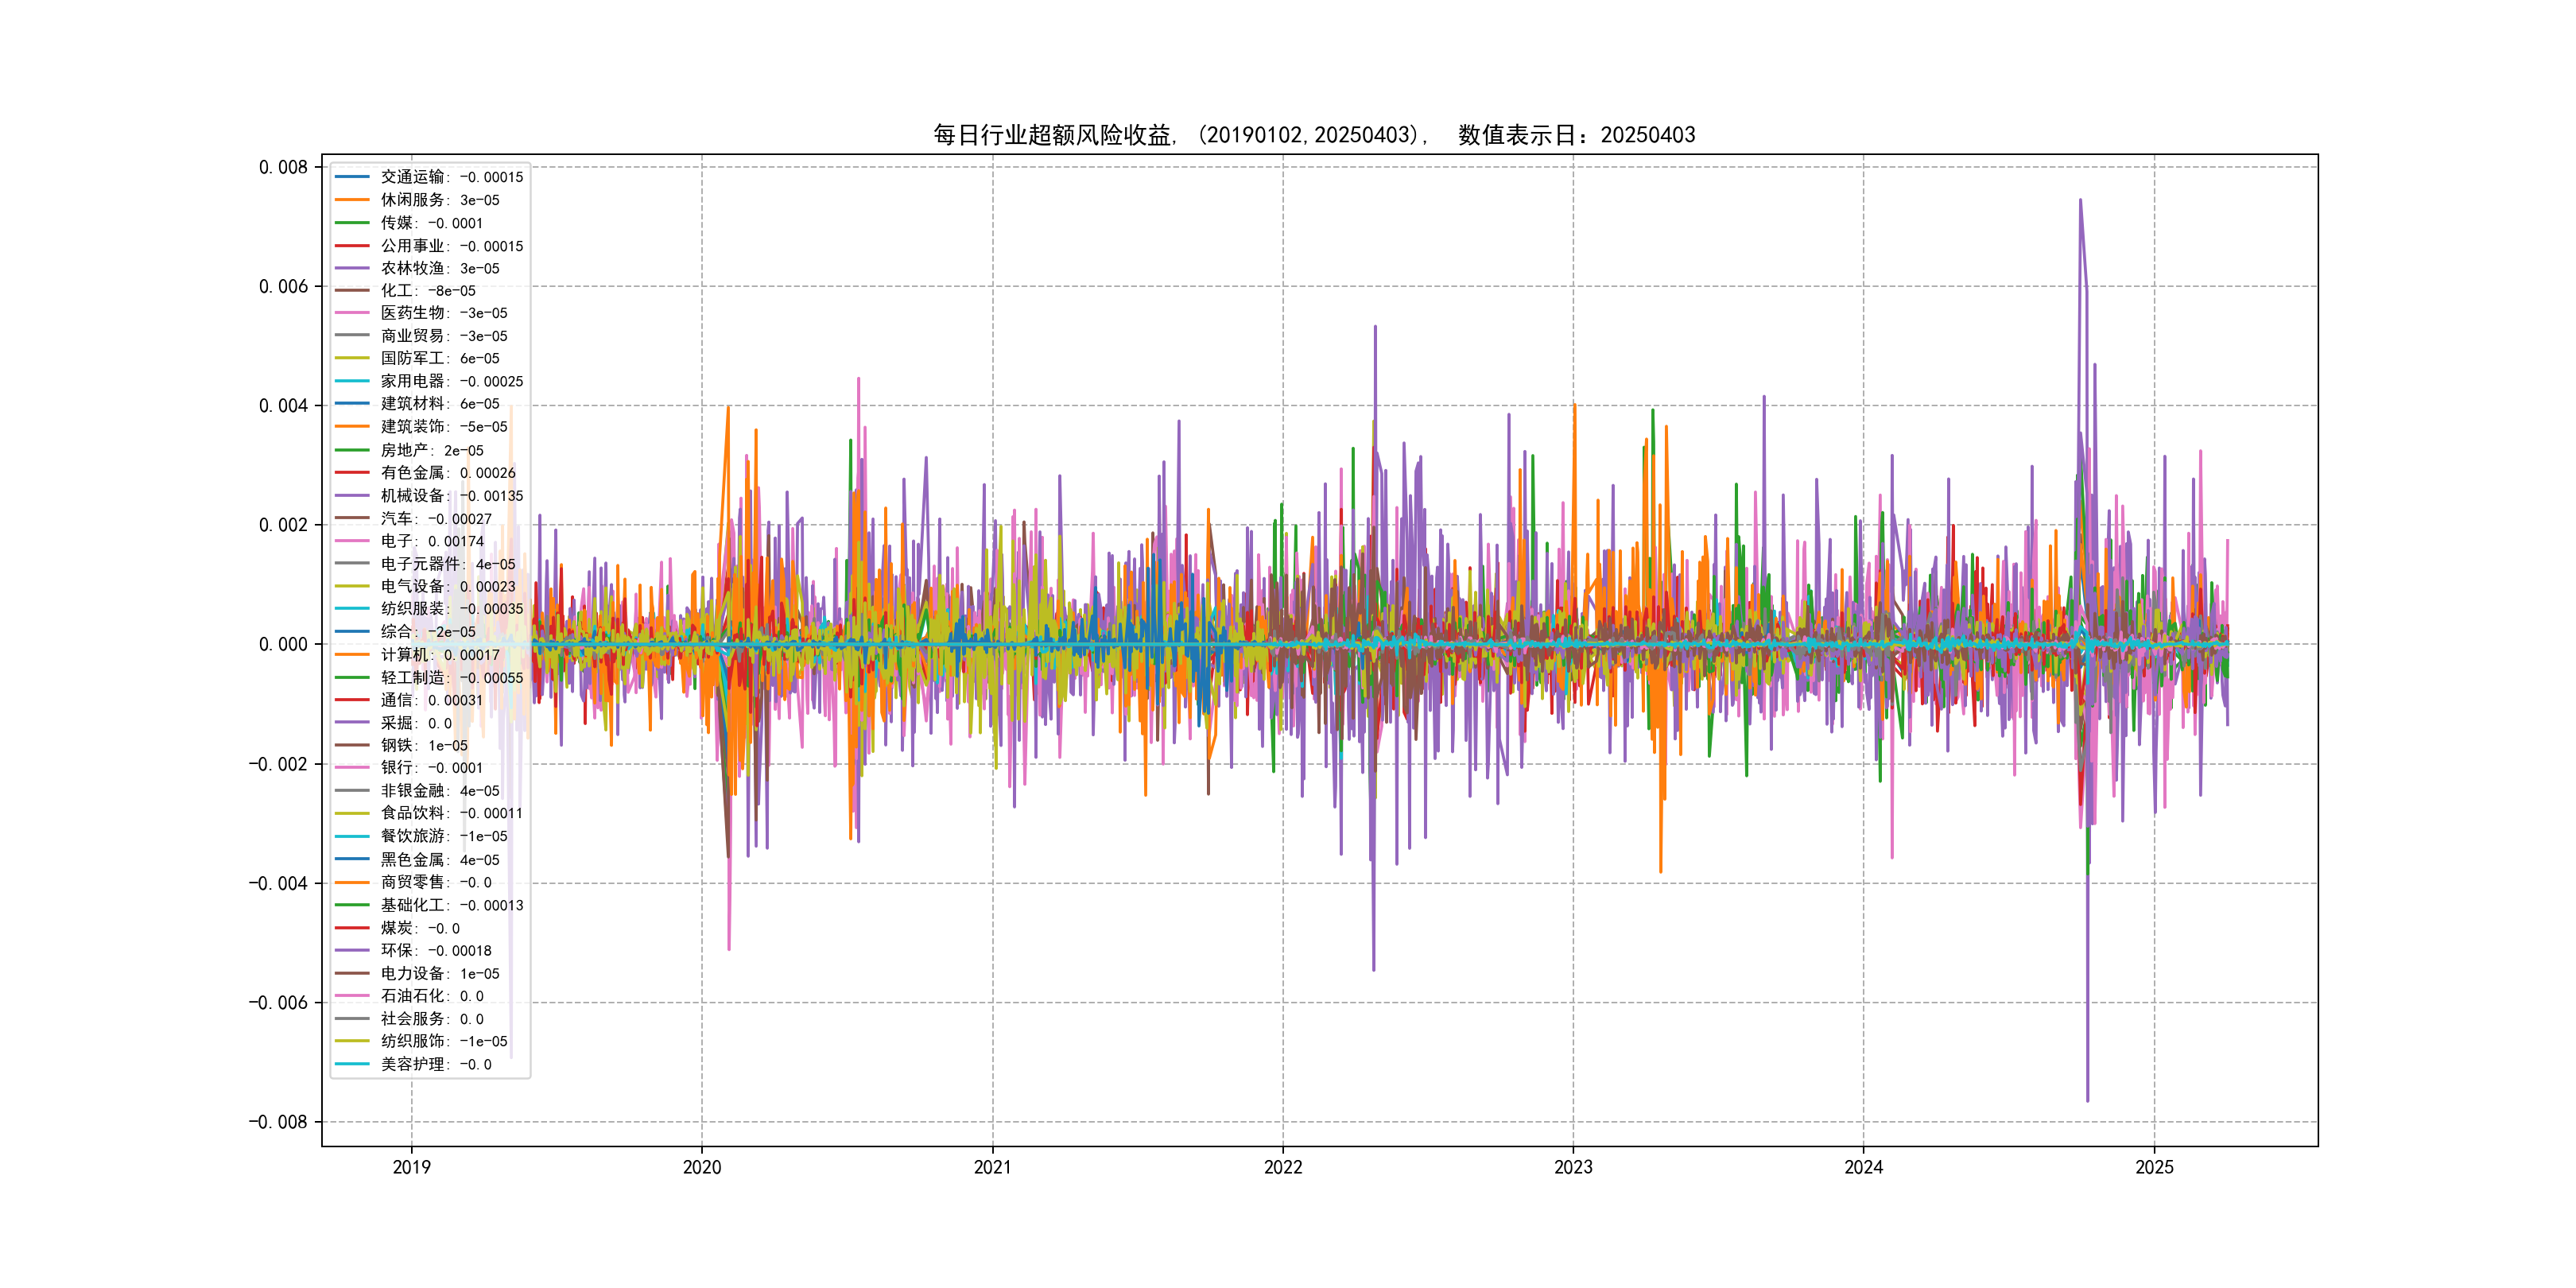Click the 2025 x-axis tick label
Viewport: 2576px width, 1288px height.
pos(2154,1167)
